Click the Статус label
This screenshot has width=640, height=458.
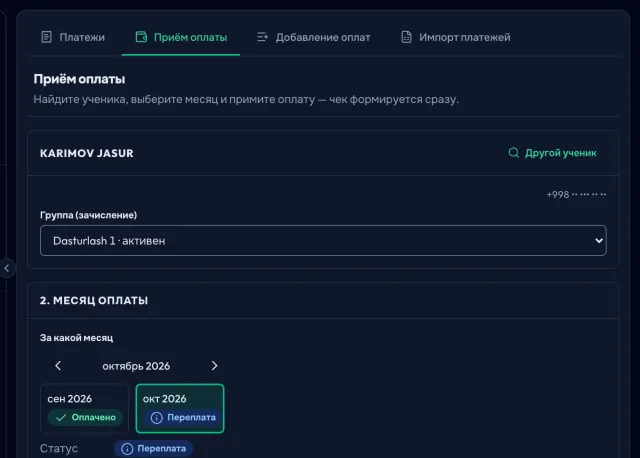(59, 448)
